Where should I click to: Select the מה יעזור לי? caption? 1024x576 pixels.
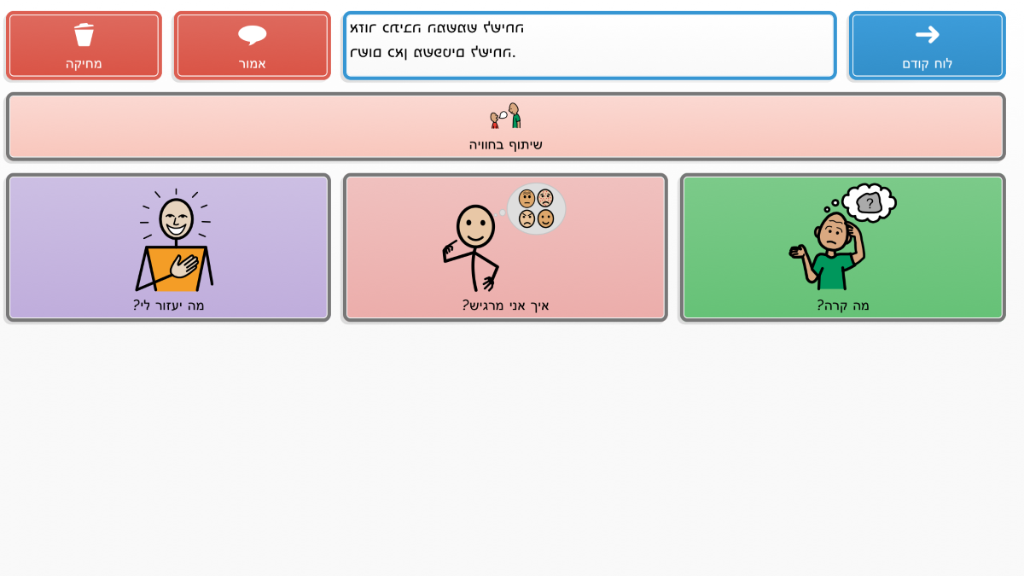[x=168, y=305]
